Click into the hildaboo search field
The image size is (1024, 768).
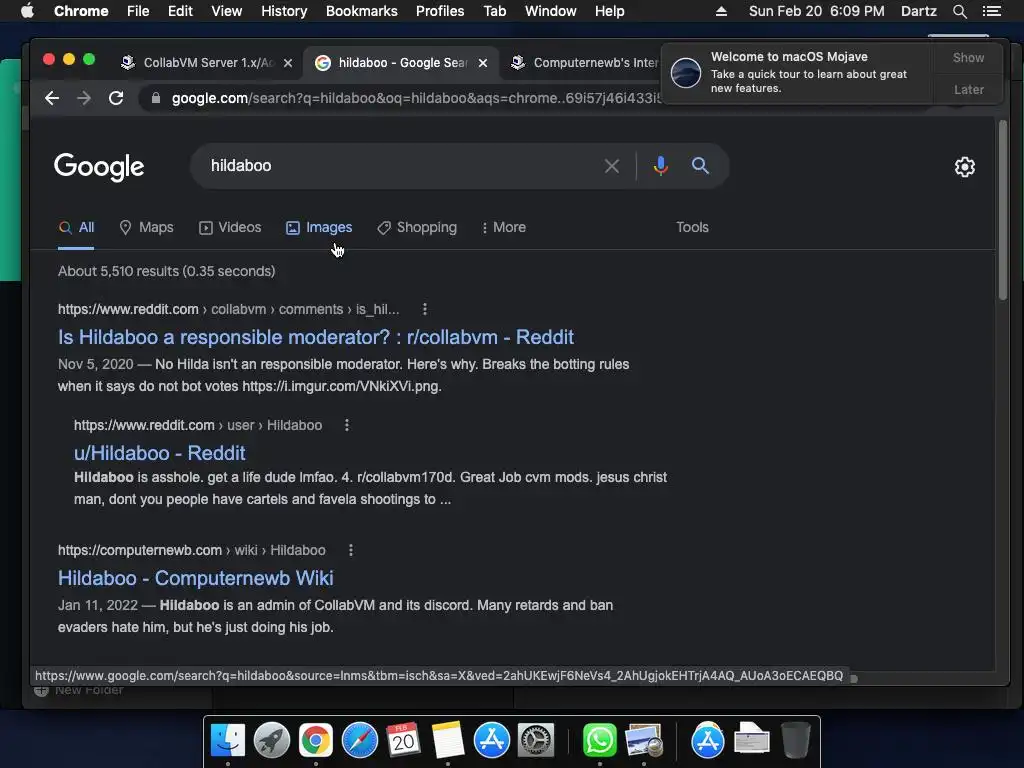click(398, 166)
